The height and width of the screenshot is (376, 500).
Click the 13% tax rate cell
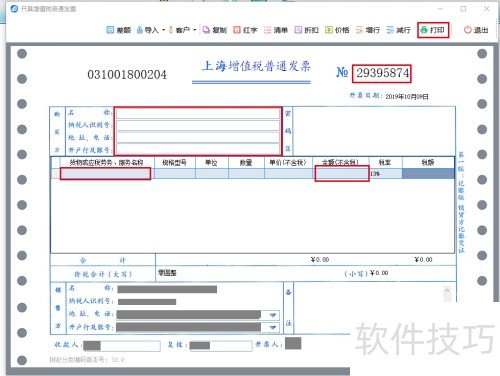pos(386,174)
